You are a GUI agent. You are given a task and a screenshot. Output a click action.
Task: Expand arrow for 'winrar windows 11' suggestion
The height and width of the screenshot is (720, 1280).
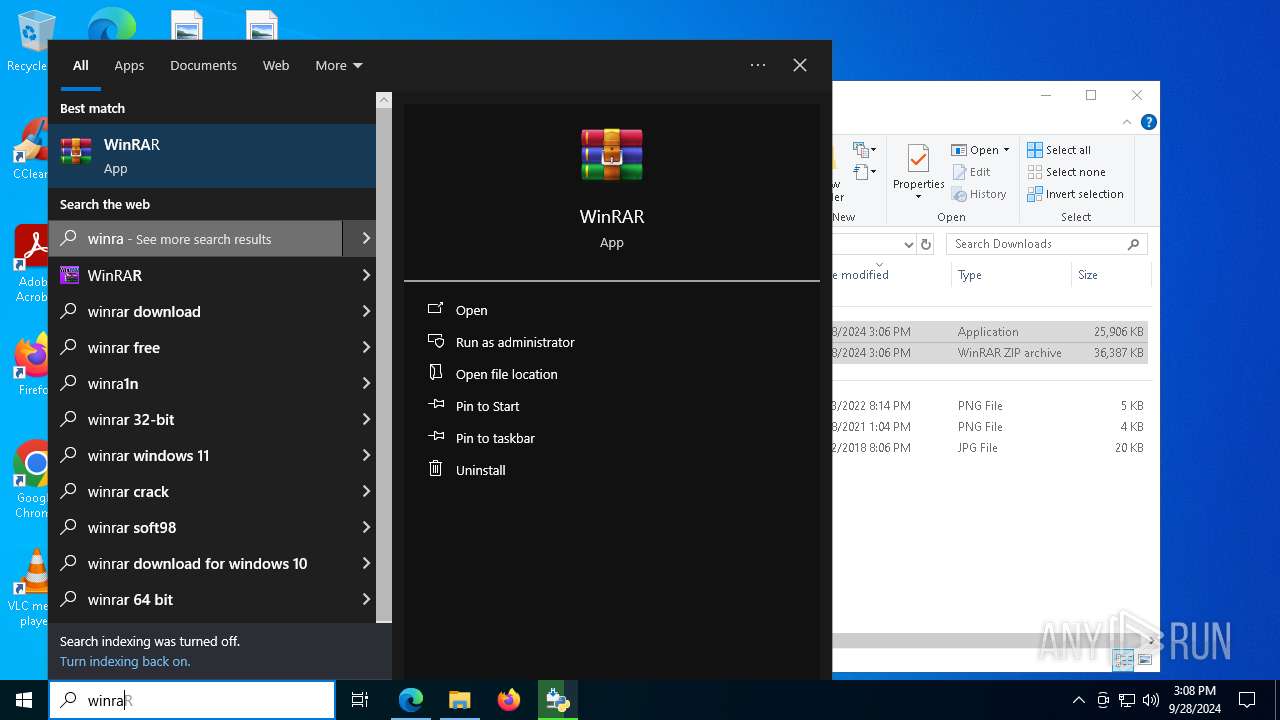click(366, 455)
